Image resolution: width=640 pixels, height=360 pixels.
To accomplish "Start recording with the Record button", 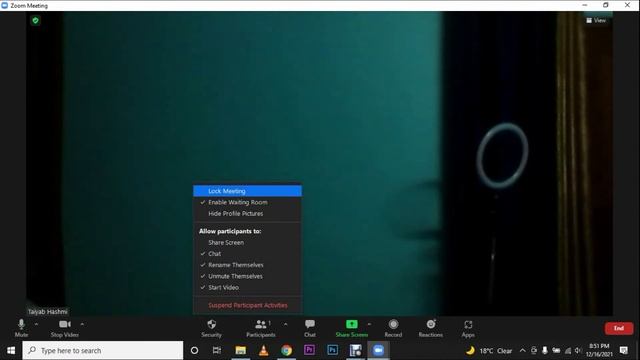I will (x=393, y=328).
